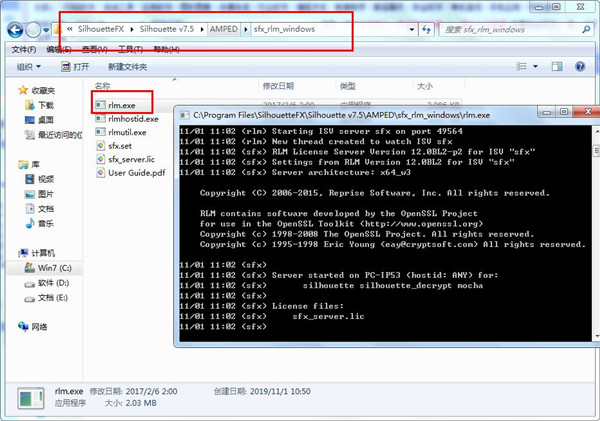The image size is (600, 421).
Task: Open 桌面 desktop in sidebar
Action: [x=39, y=120]
